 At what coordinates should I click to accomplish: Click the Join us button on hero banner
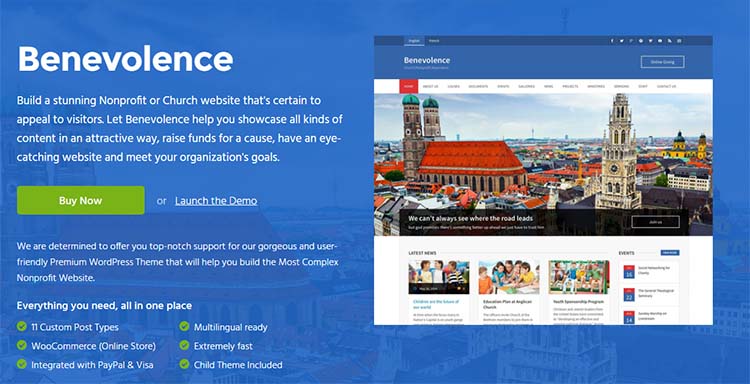point(655,222)
